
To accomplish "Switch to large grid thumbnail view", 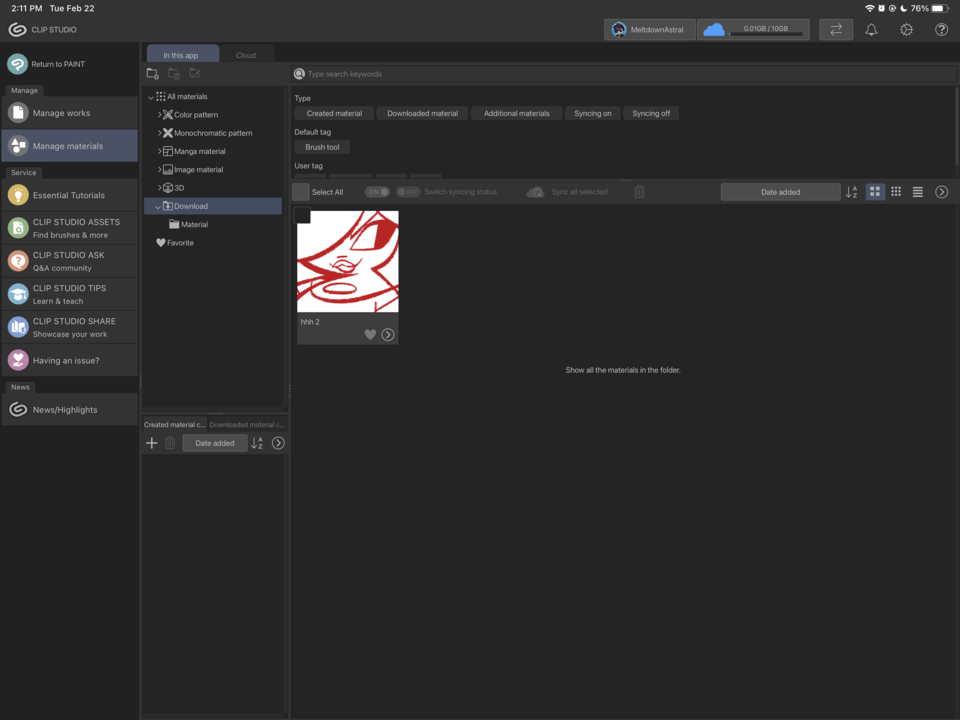I will click(x=875, y=191).
